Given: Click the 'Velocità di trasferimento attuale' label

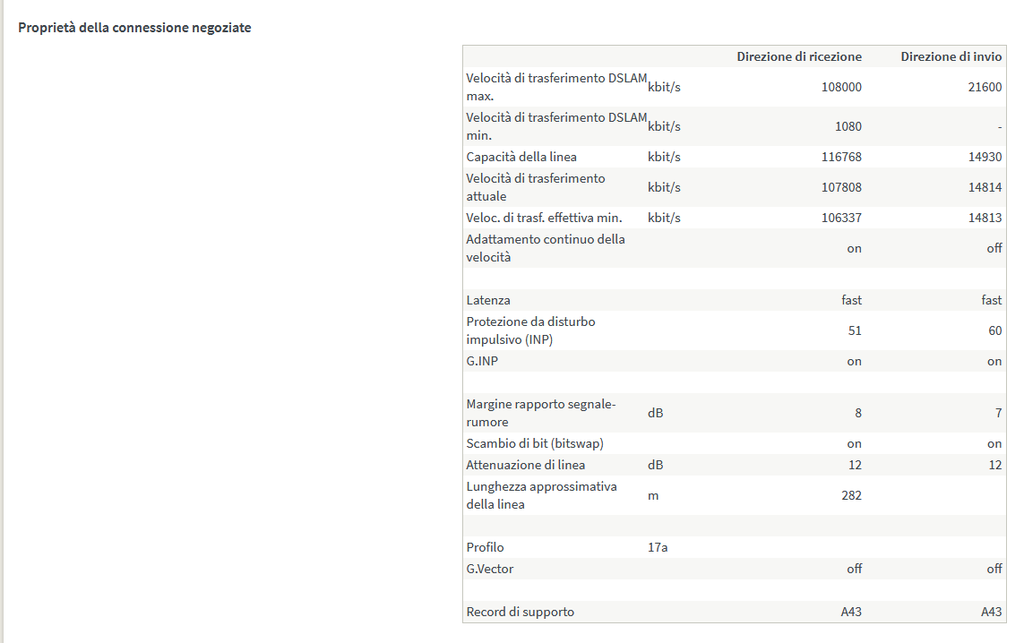Looking at the screenshot, I should (536, 187).
